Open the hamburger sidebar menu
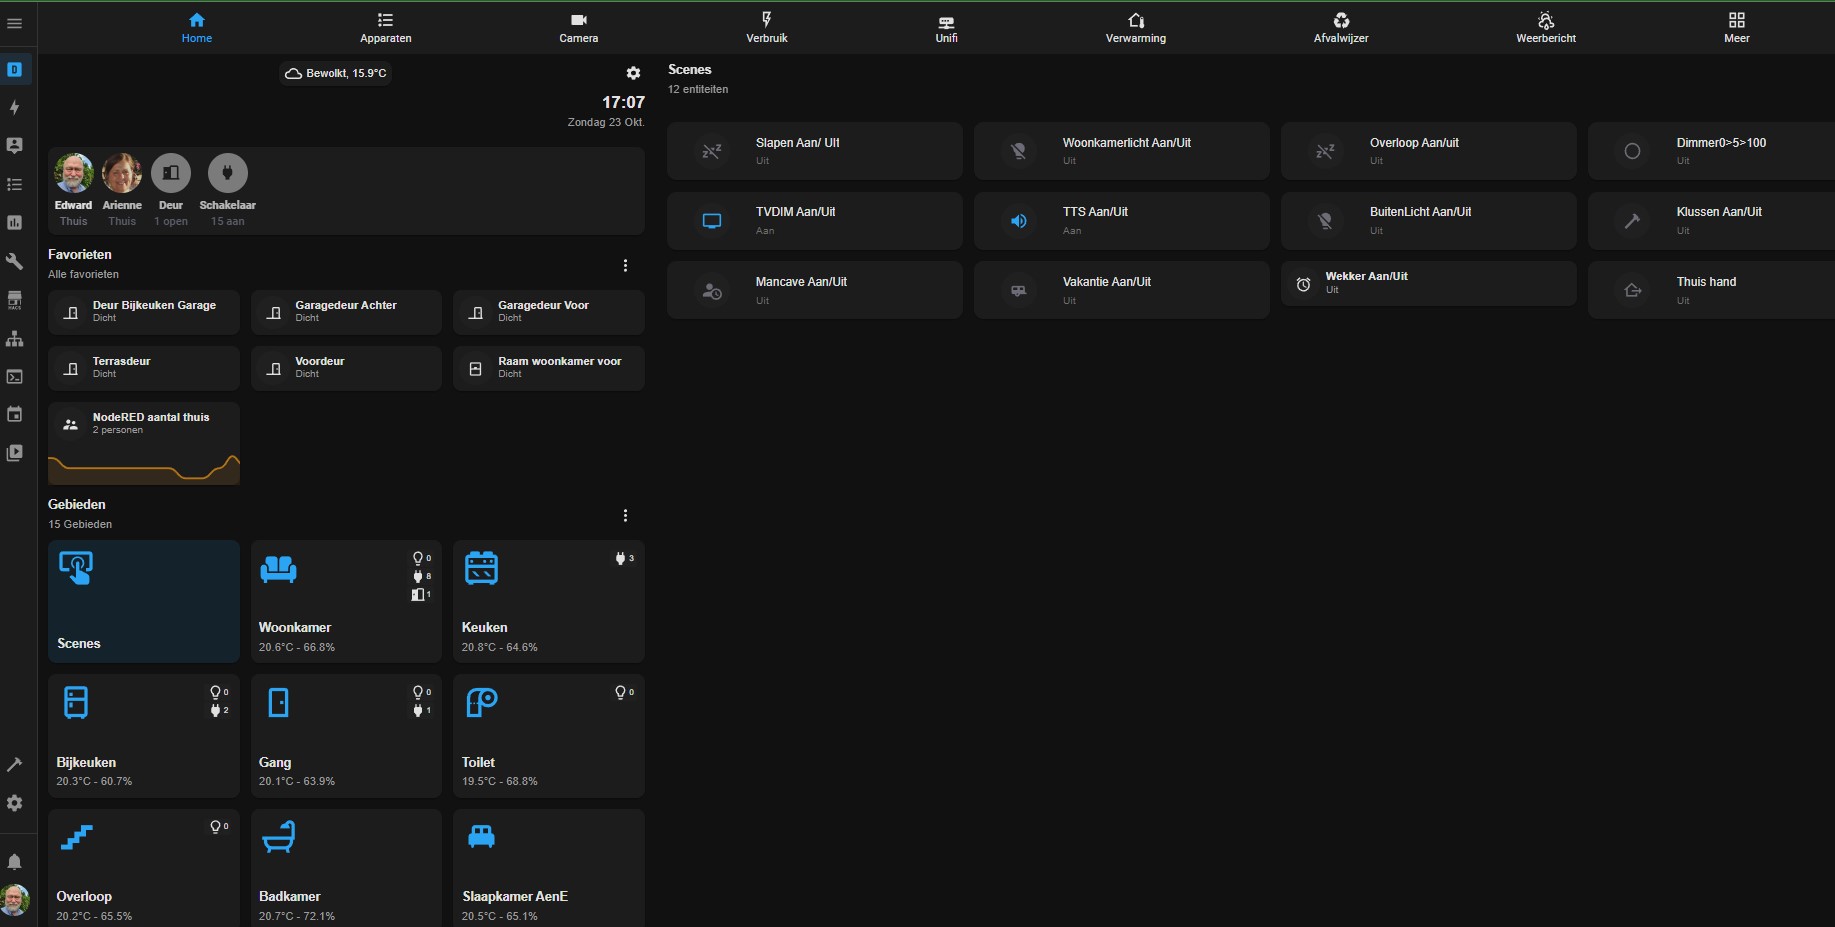The image size is (1835, 927). point(14,23)
